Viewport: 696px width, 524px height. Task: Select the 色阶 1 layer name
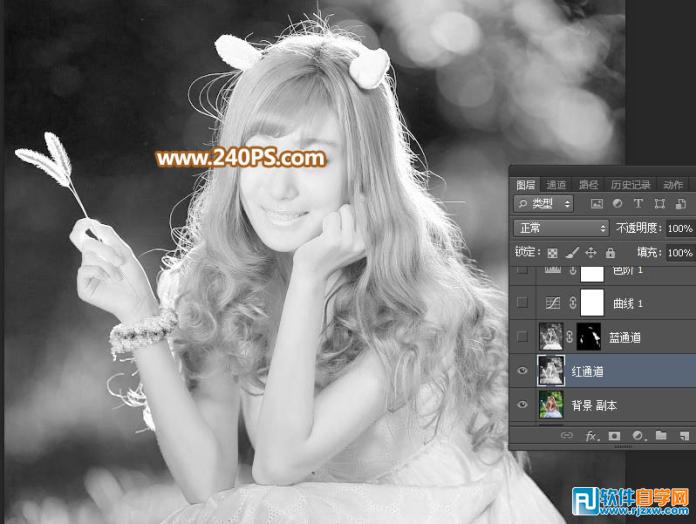coord(628,270)
